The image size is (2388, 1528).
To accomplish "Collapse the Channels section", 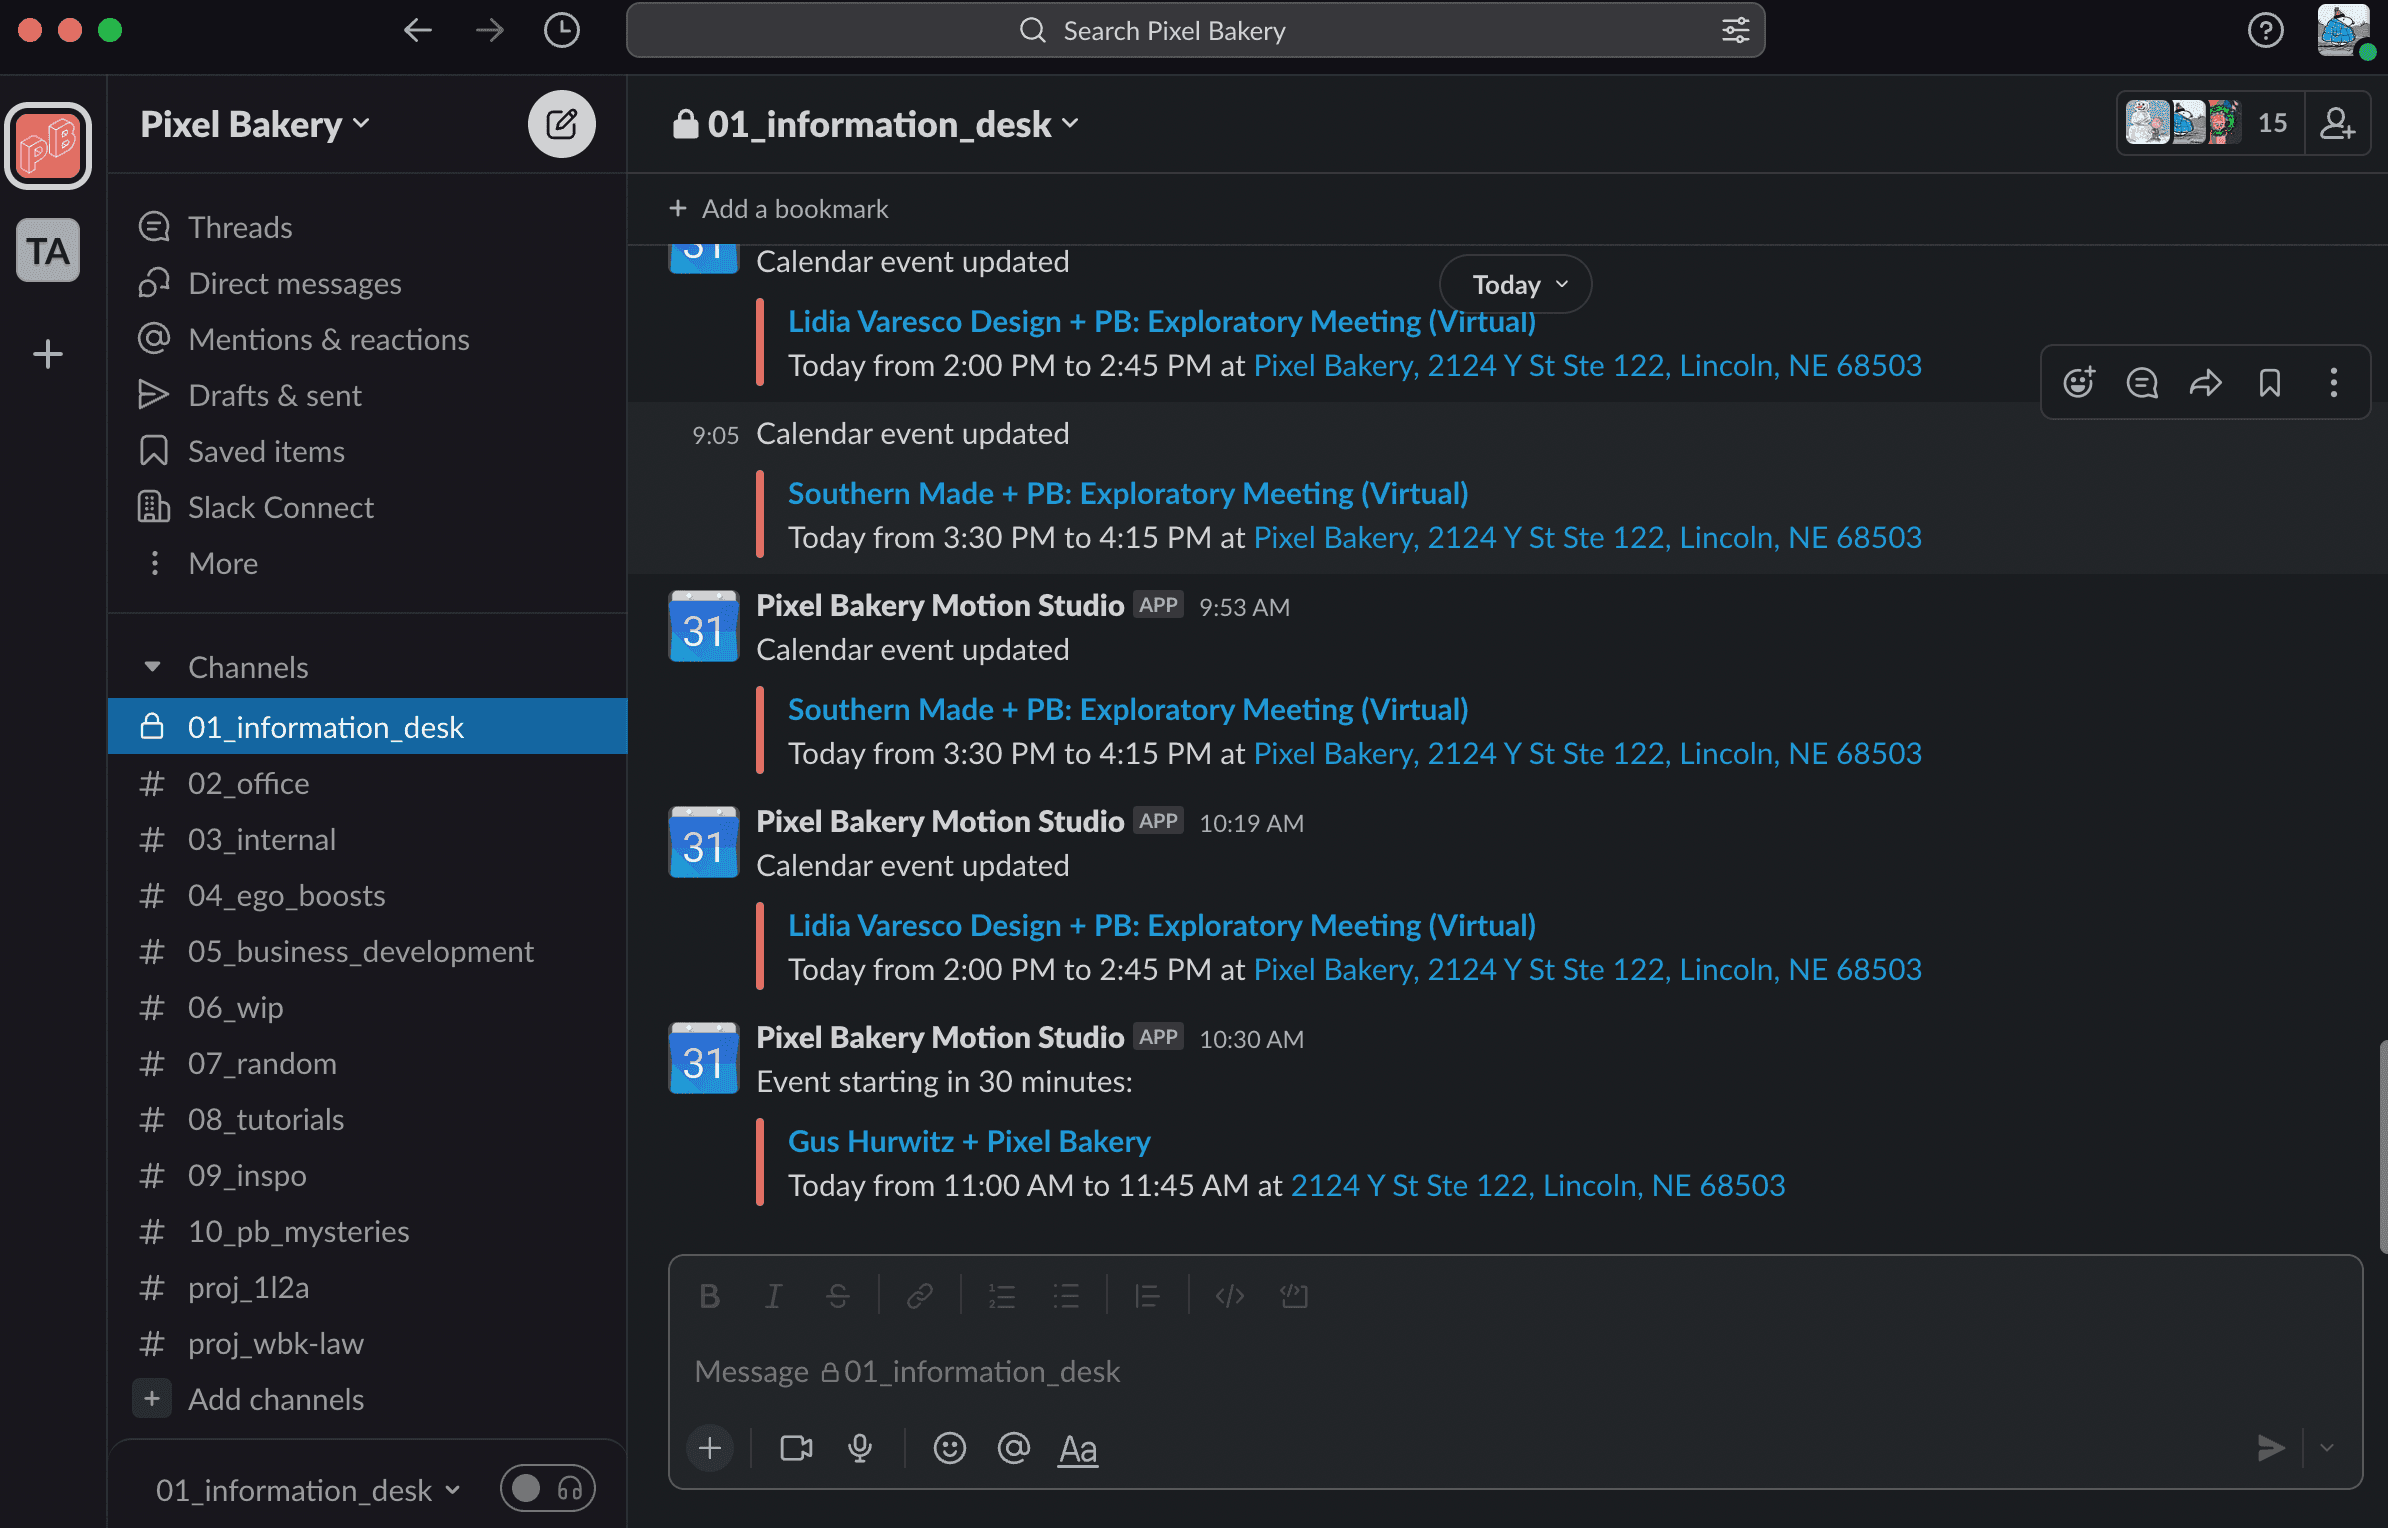I will pyautogui.click(x=152, y=666).
